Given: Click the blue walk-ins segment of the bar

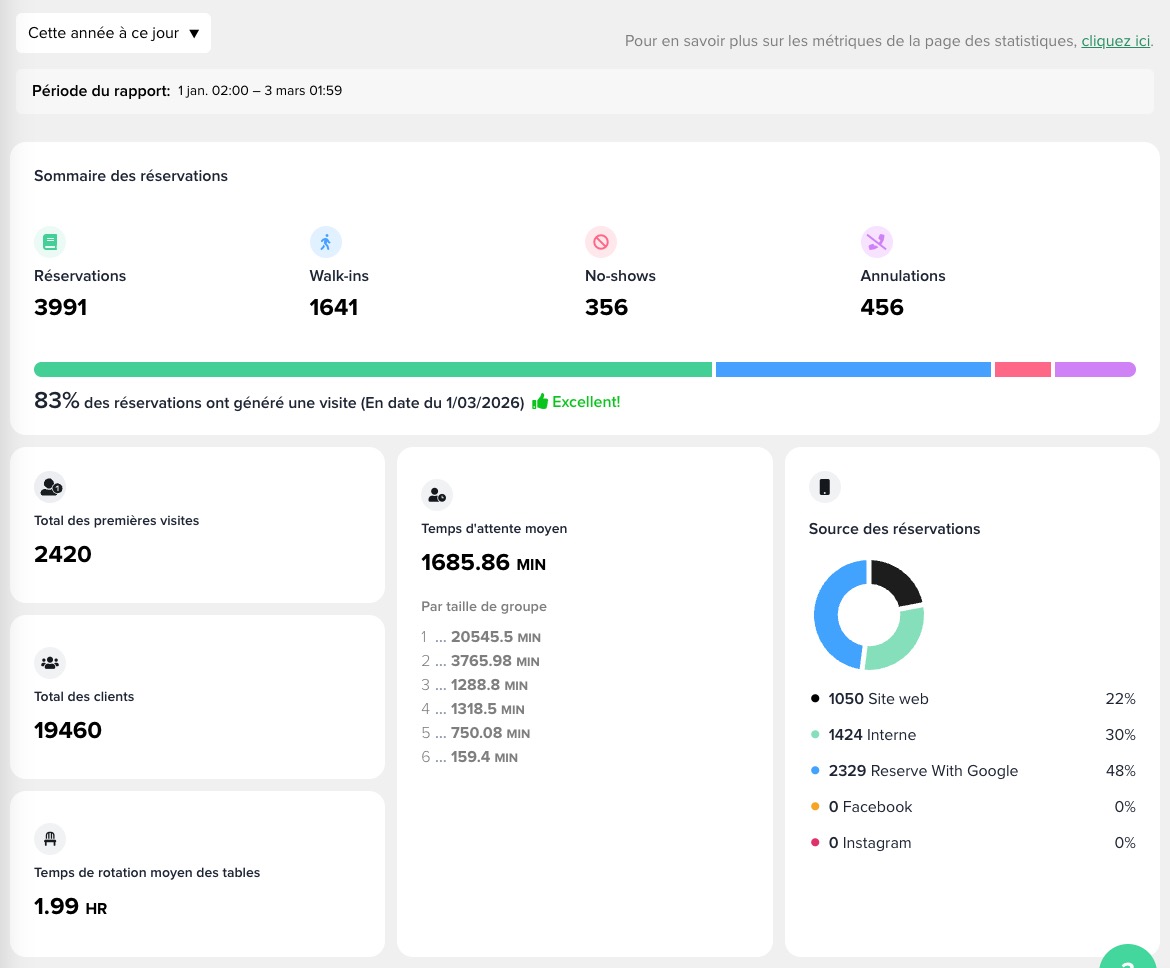Looking at the screenshot, I should pyautogui.click(x=853, y=370).
